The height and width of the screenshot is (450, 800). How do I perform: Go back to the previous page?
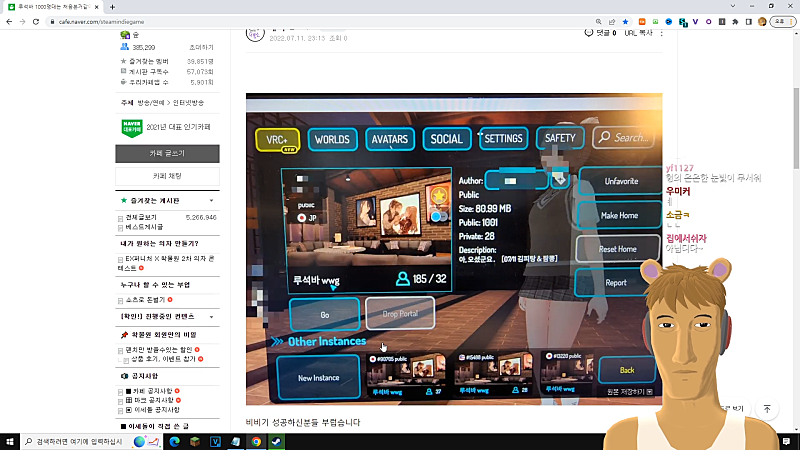(9, 22)
